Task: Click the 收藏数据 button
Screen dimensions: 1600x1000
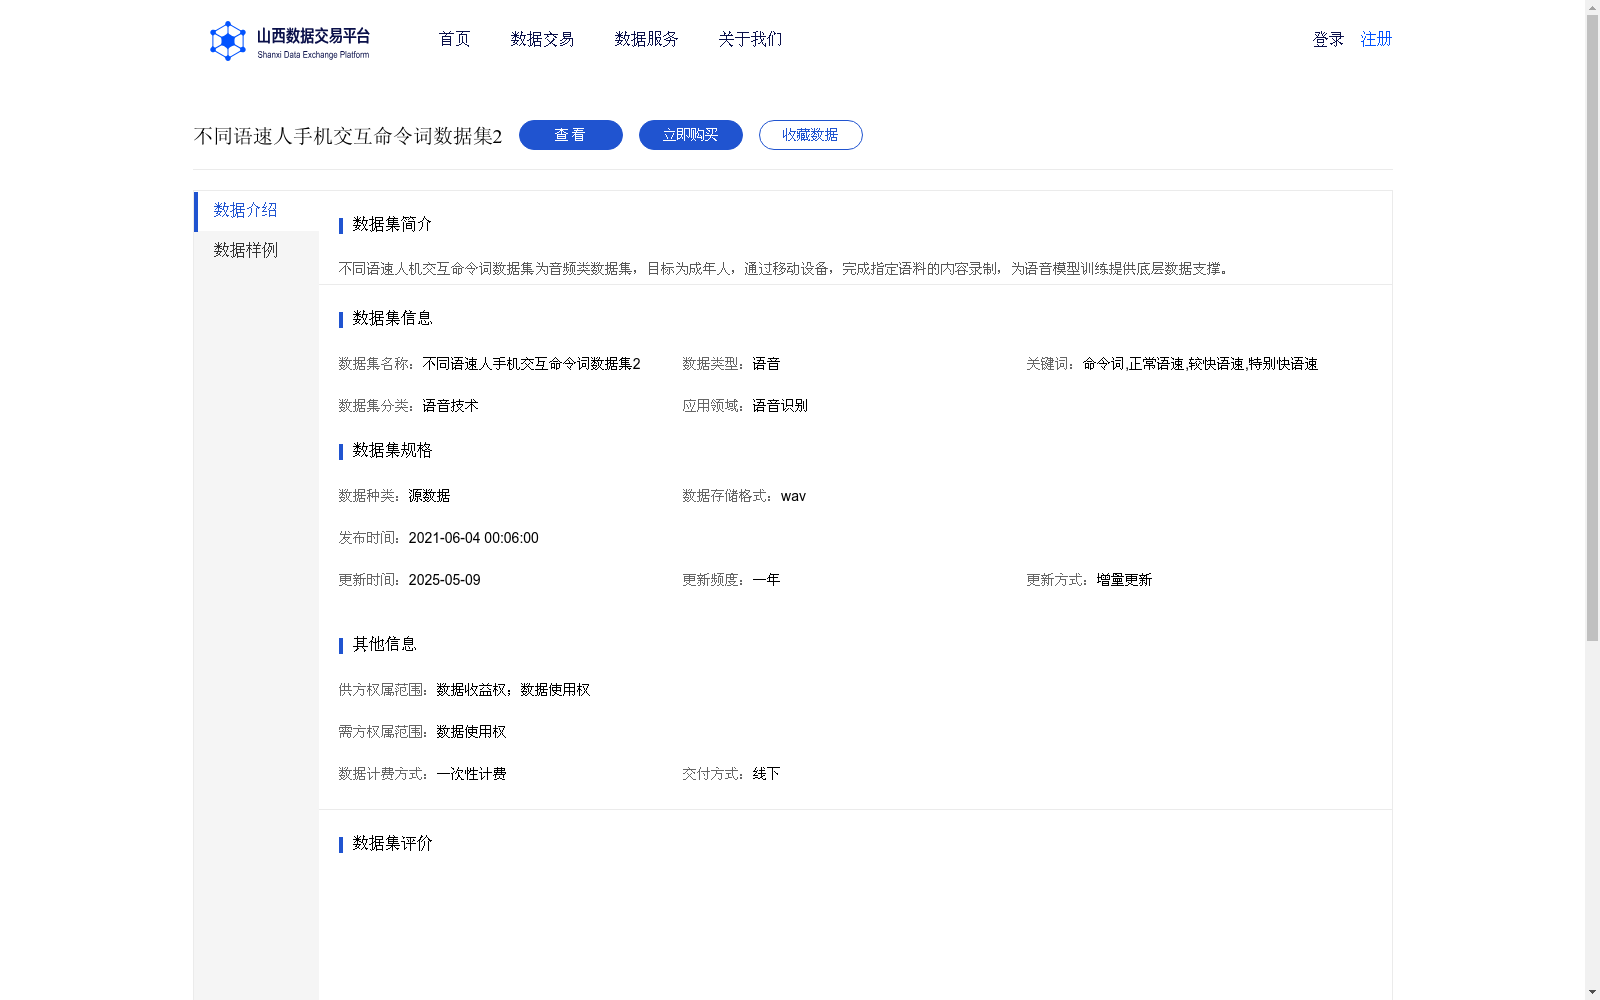Action: pos(811,135)
